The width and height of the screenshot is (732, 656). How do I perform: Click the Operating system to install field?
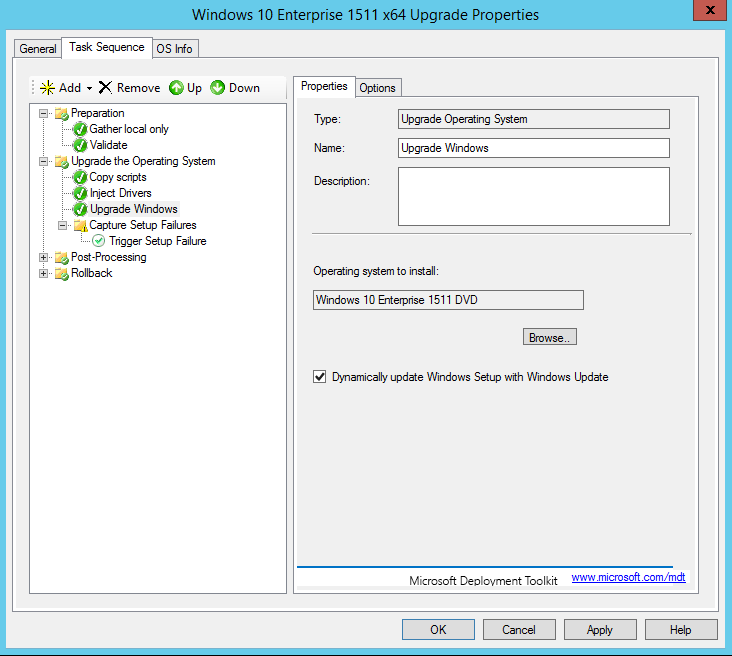click(x=448, y=300)
